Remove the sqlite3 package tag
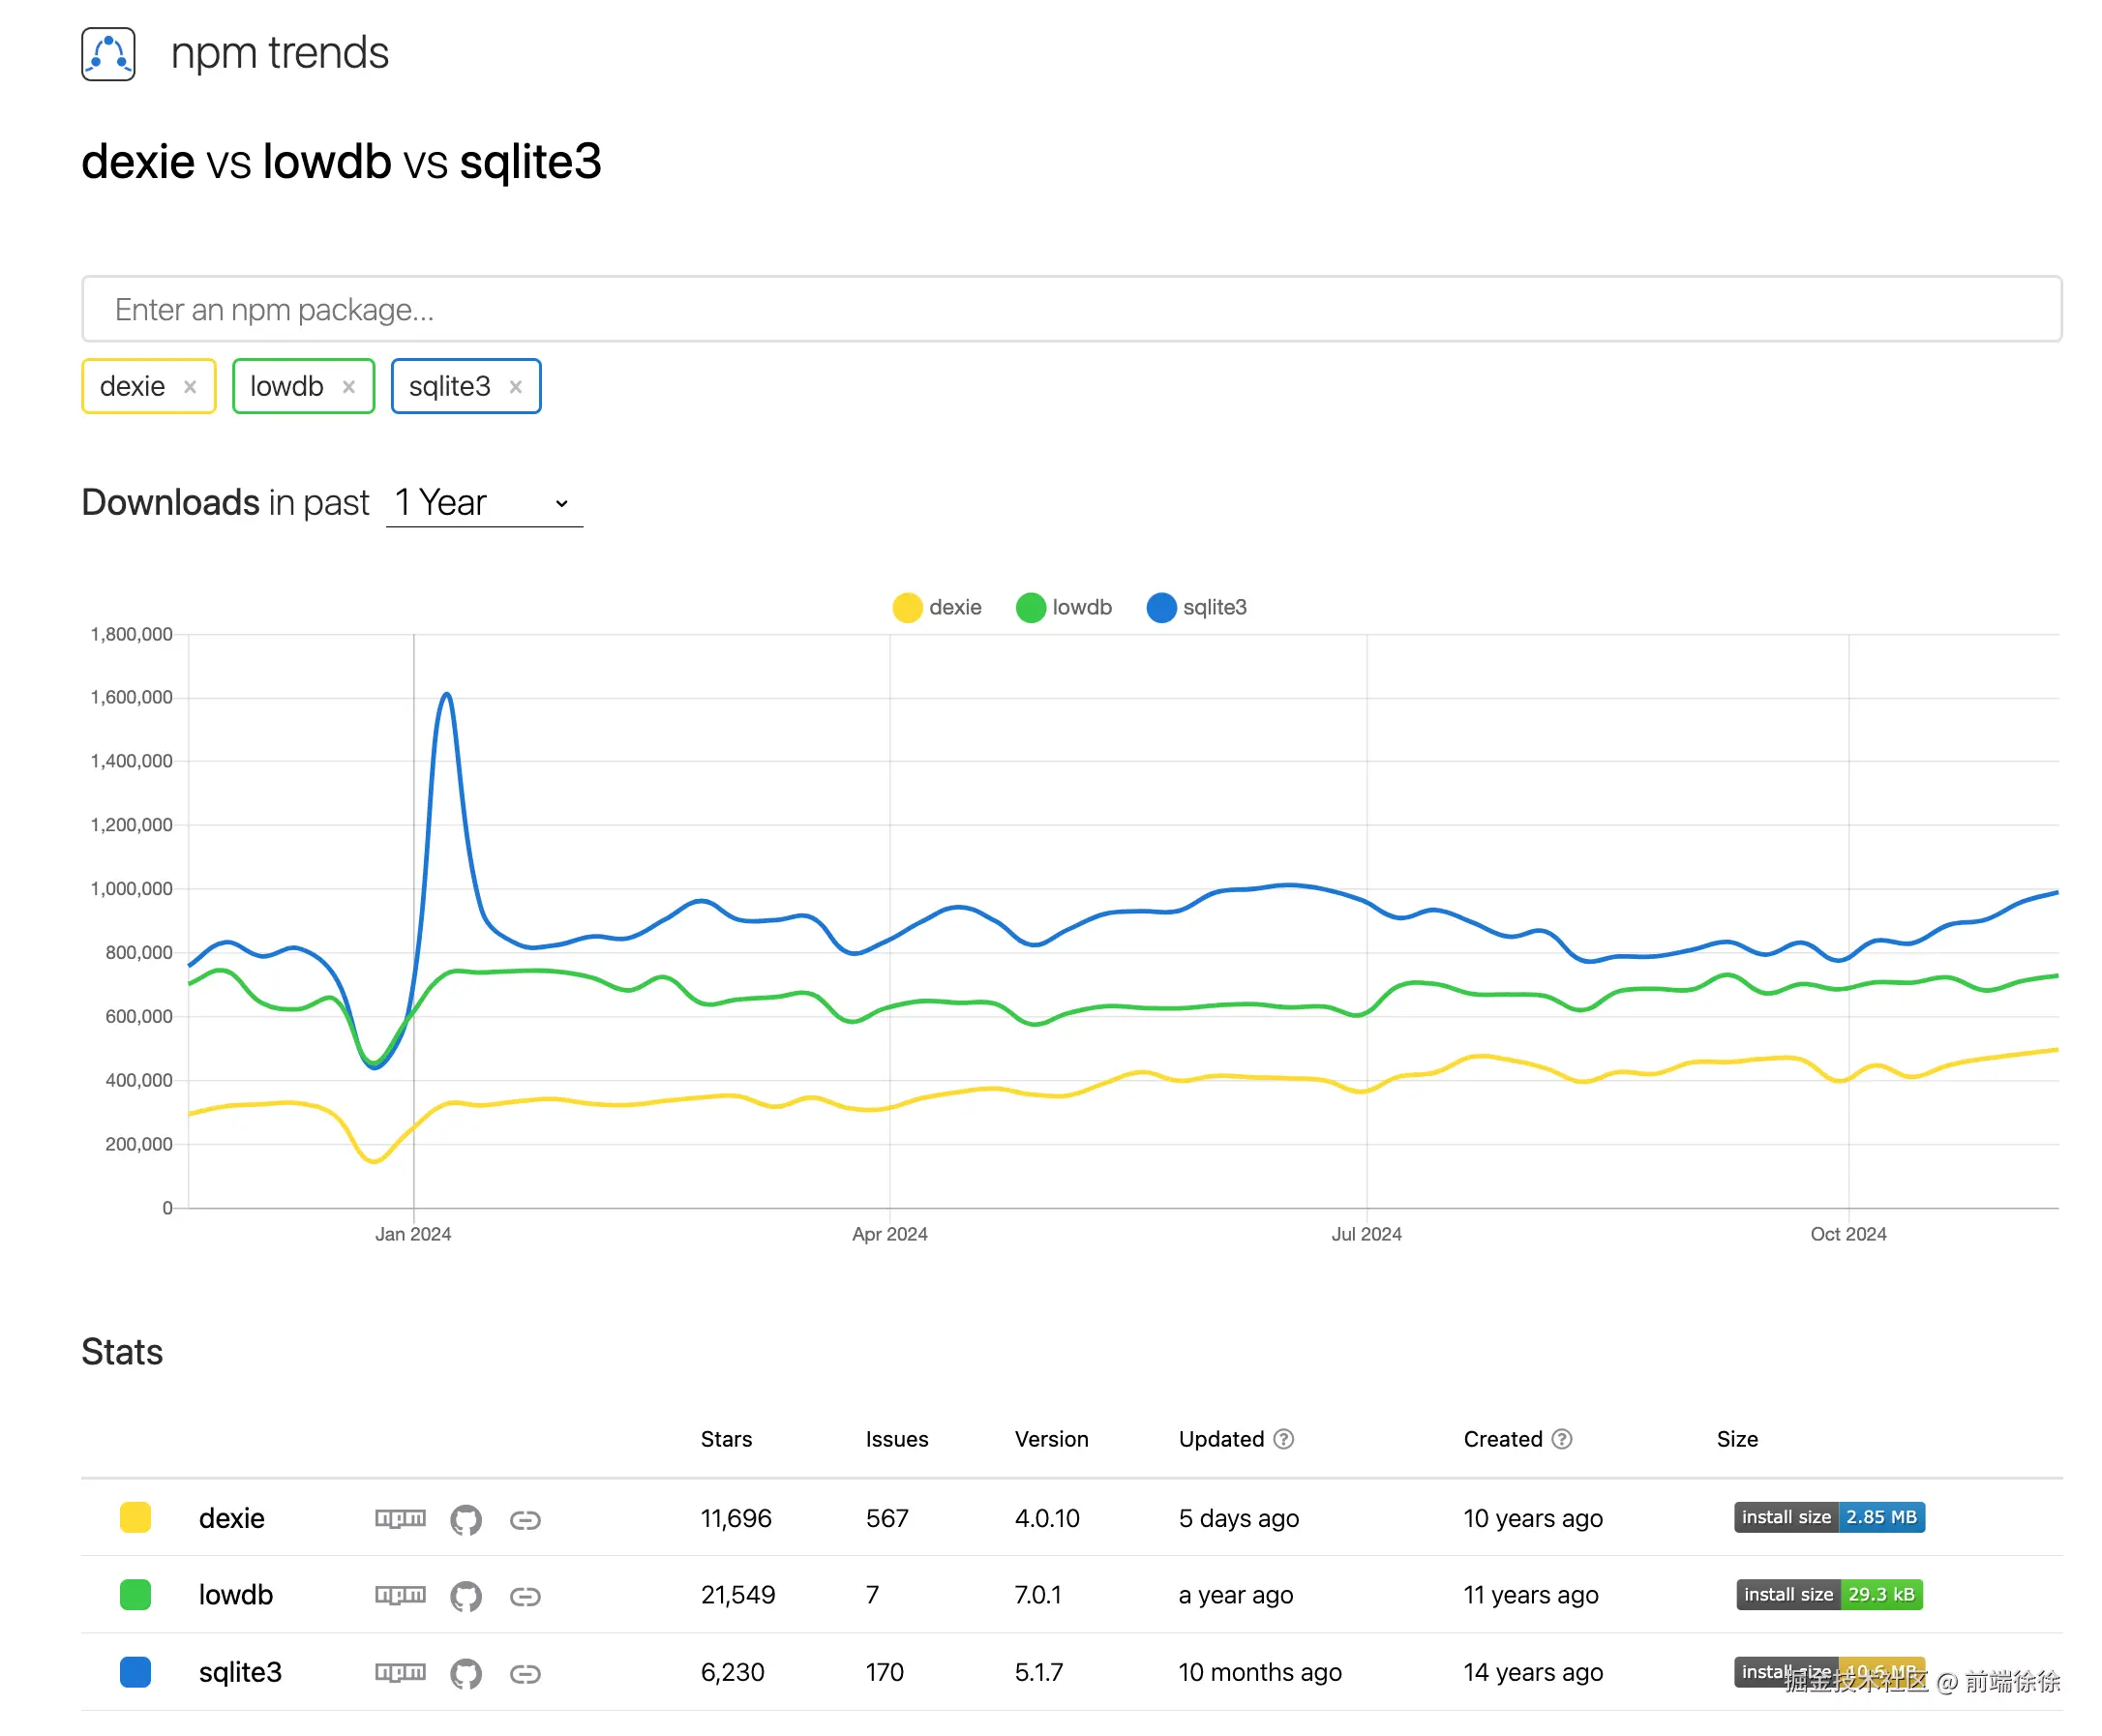 coord(516,387)
